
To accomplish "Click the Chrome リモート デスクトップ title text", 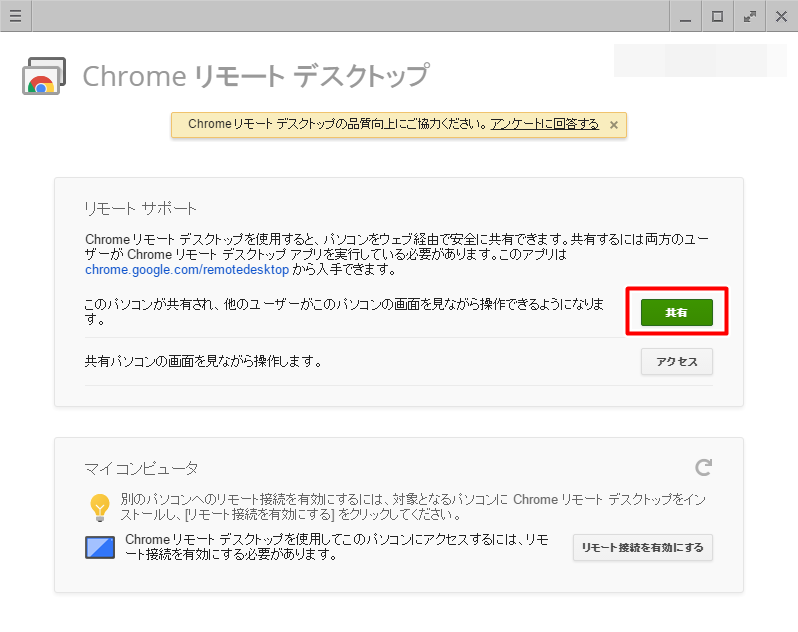I will (256, 76).
